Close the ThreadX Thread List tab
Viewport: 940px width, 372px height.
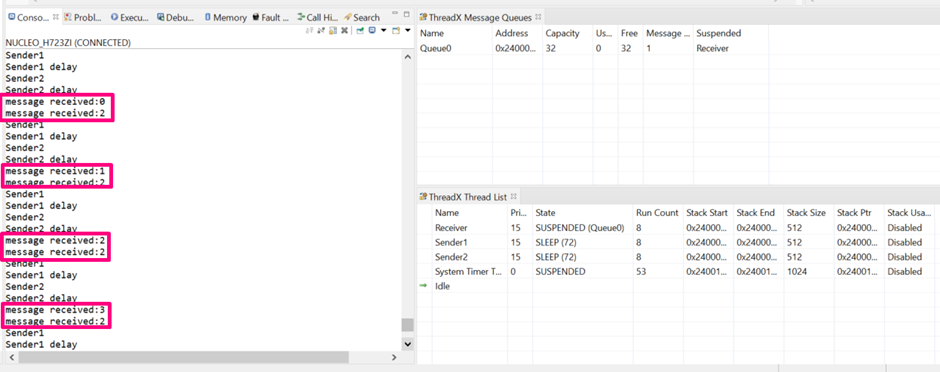point(513,196)
